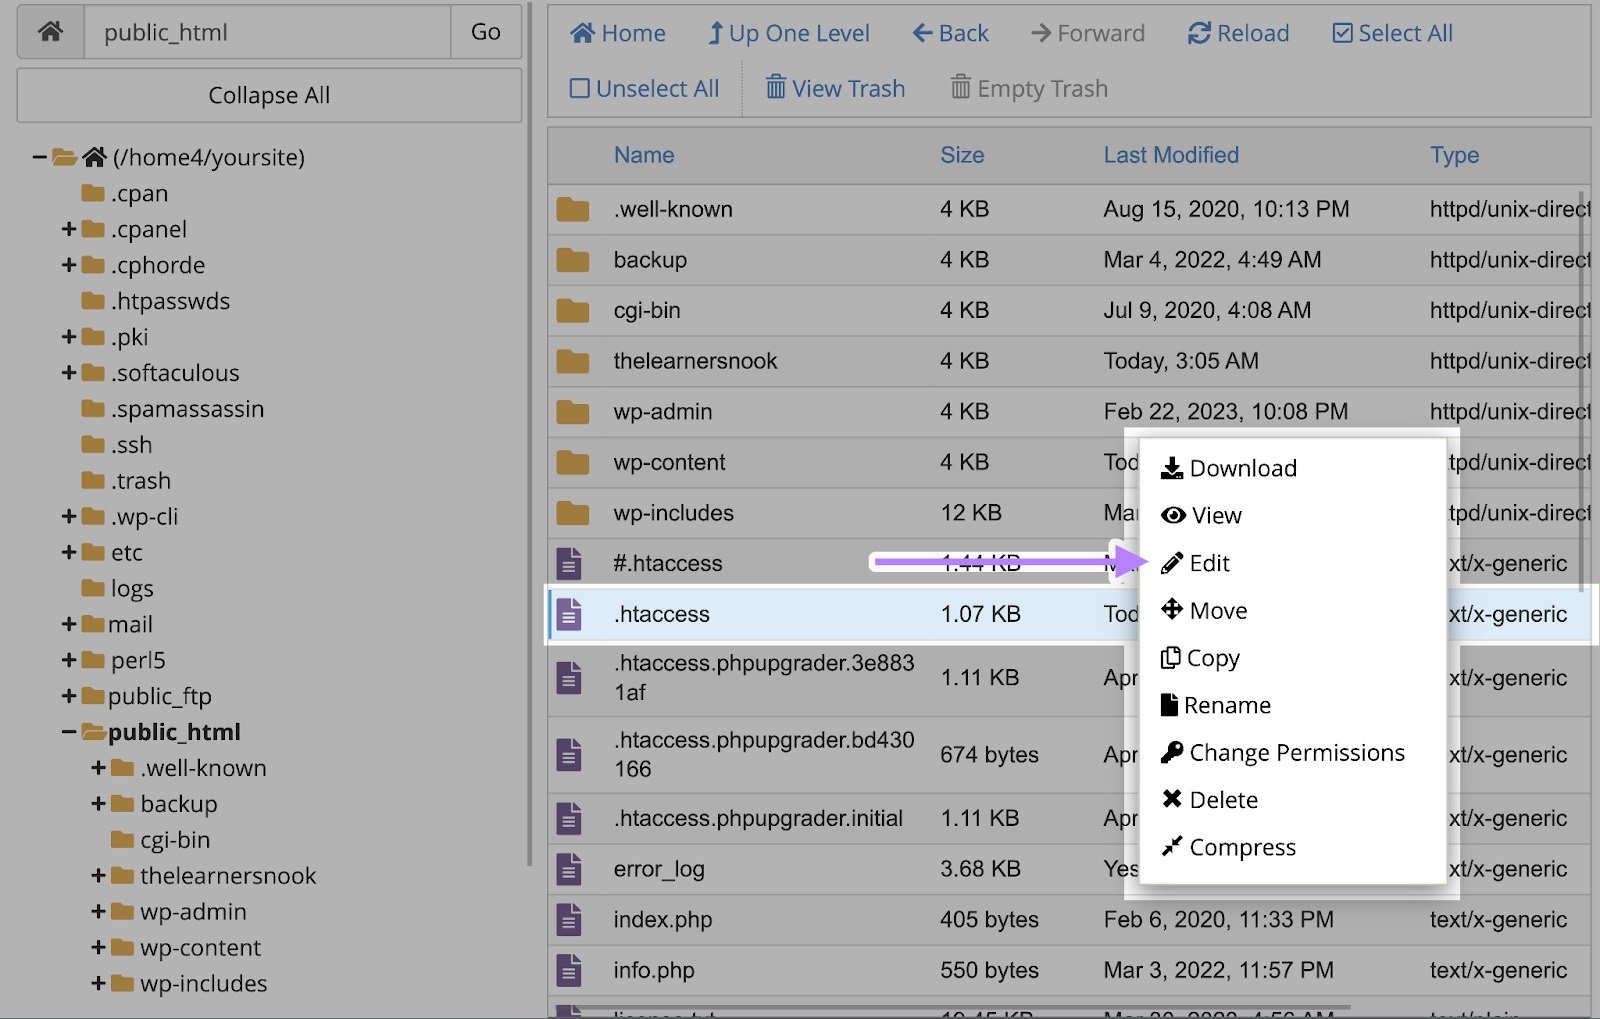The height and width of the screenshot is (1019, 1600).
Task: Click the Home toolbar icon
Action: [x=582, y=33]
